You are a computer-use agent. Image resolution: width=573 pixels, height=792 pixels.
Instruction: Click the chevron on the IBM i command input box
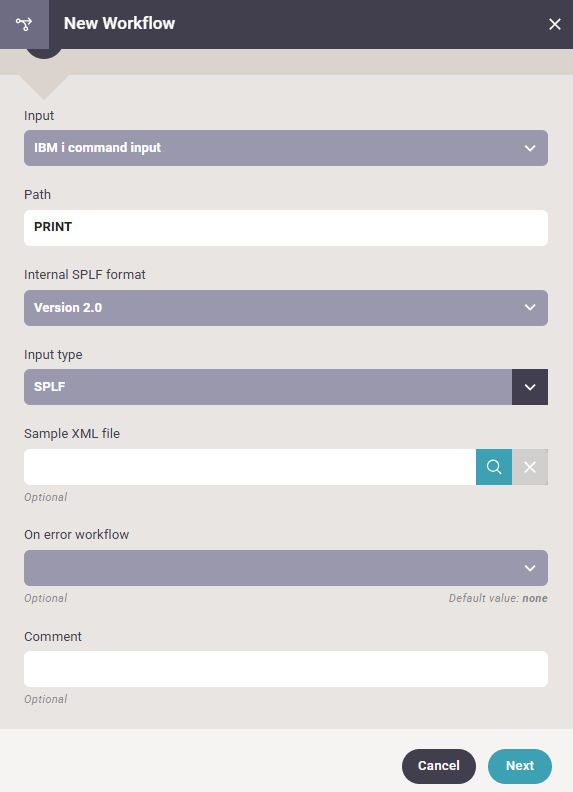pos(530,148)
